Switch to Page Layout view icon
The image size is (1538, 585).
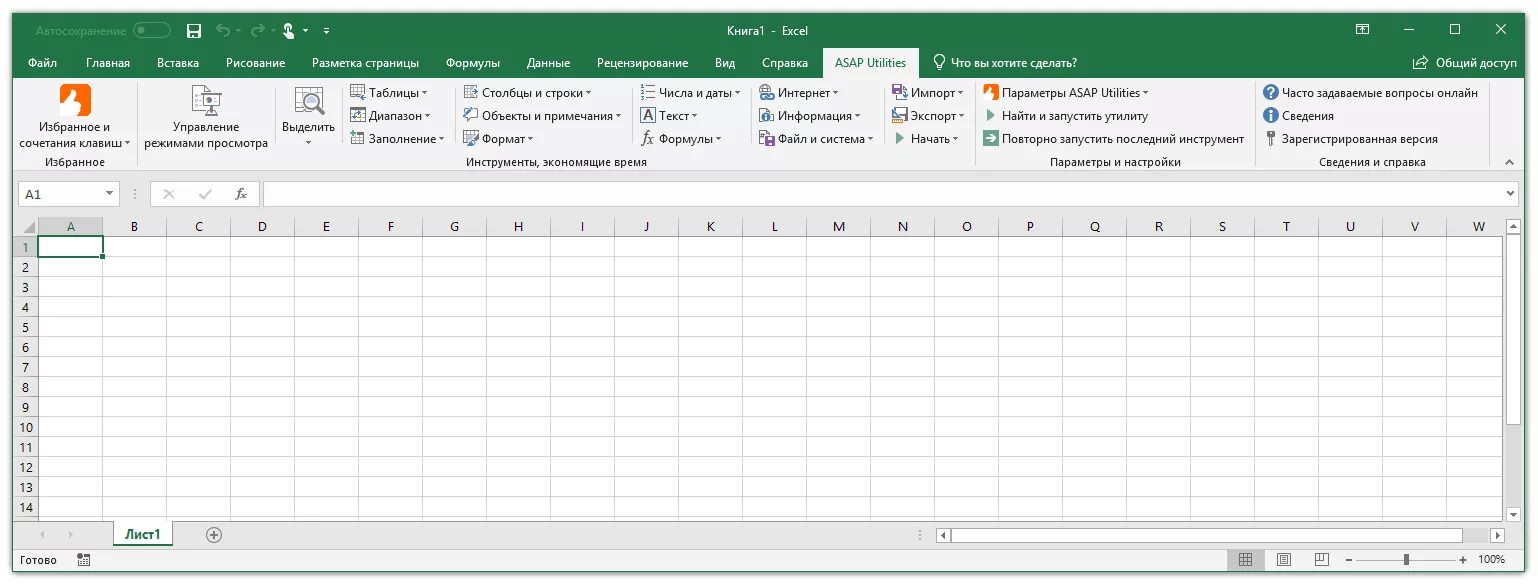coord(1284,559)
